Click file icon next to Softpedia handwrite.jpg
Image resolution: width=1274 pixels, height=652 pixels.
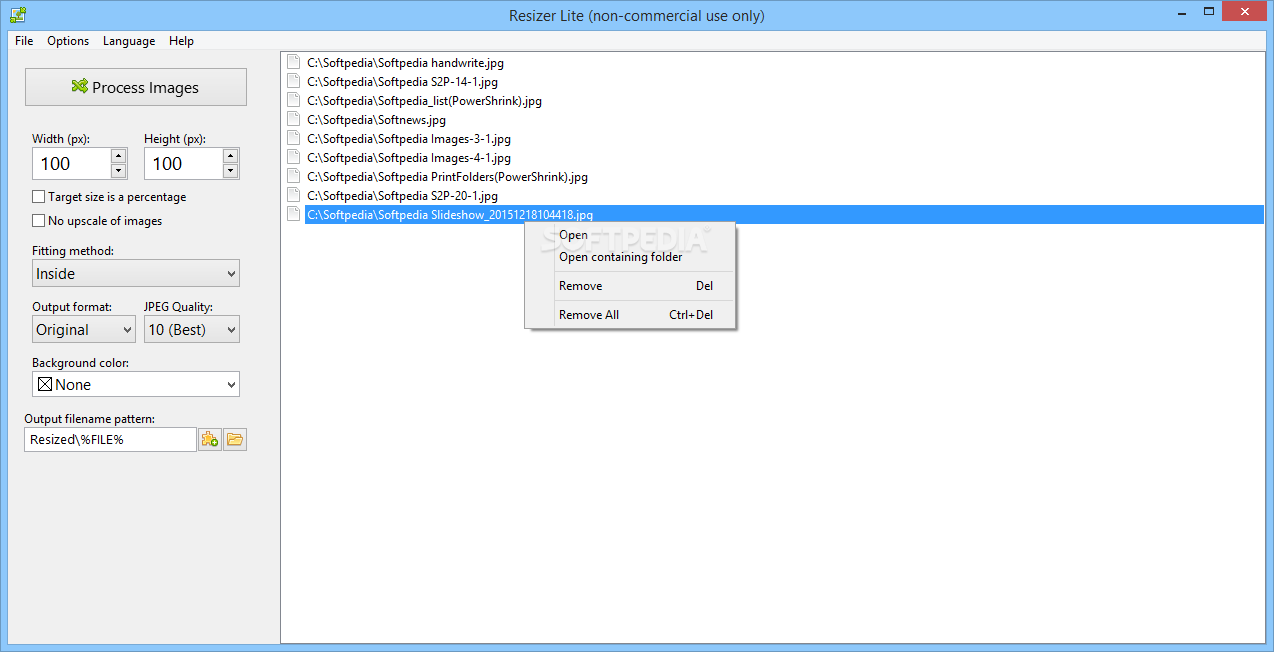tap(293, 62)
